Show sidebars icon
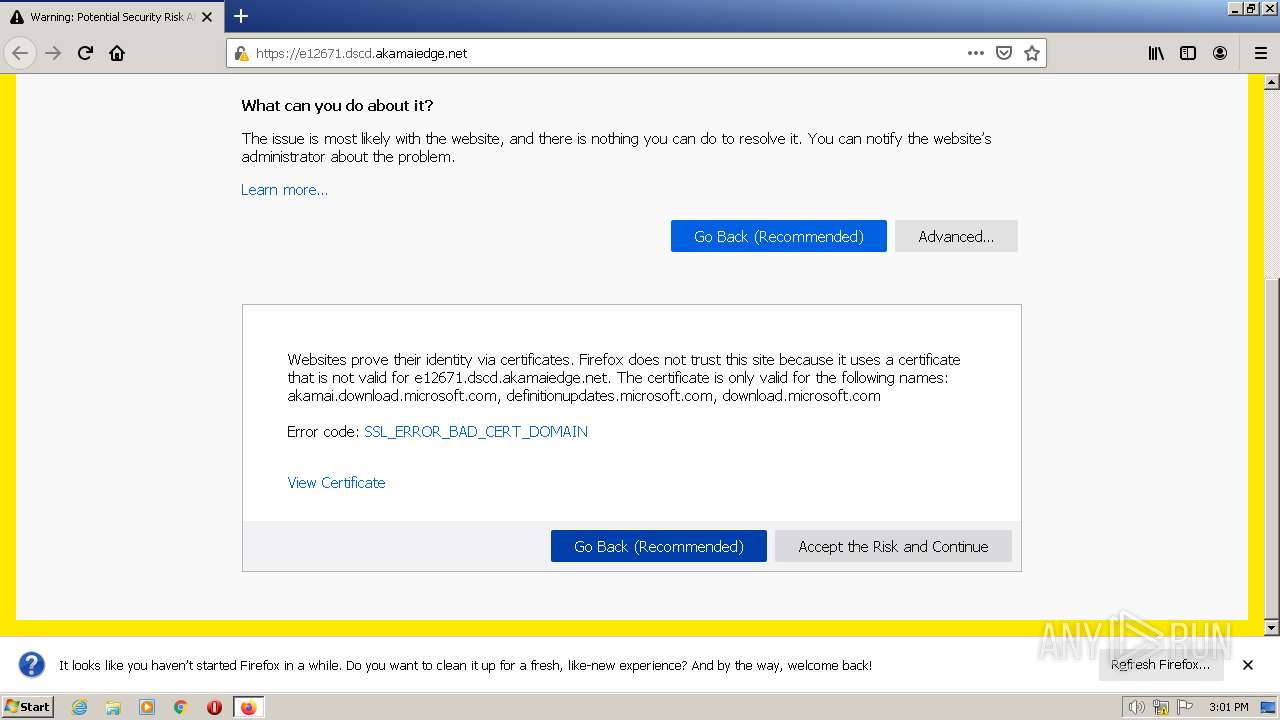The image size is (1280, 720). pyautogui.click(x=1188, y=53)
